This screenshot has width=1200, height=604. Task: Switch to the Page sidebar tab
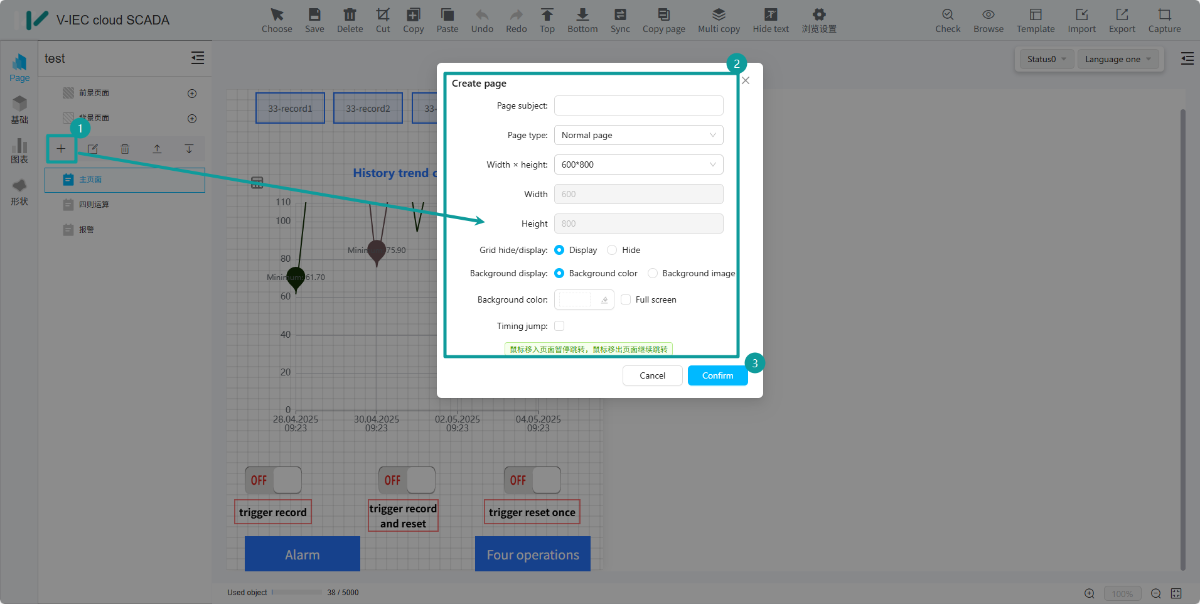19,68
